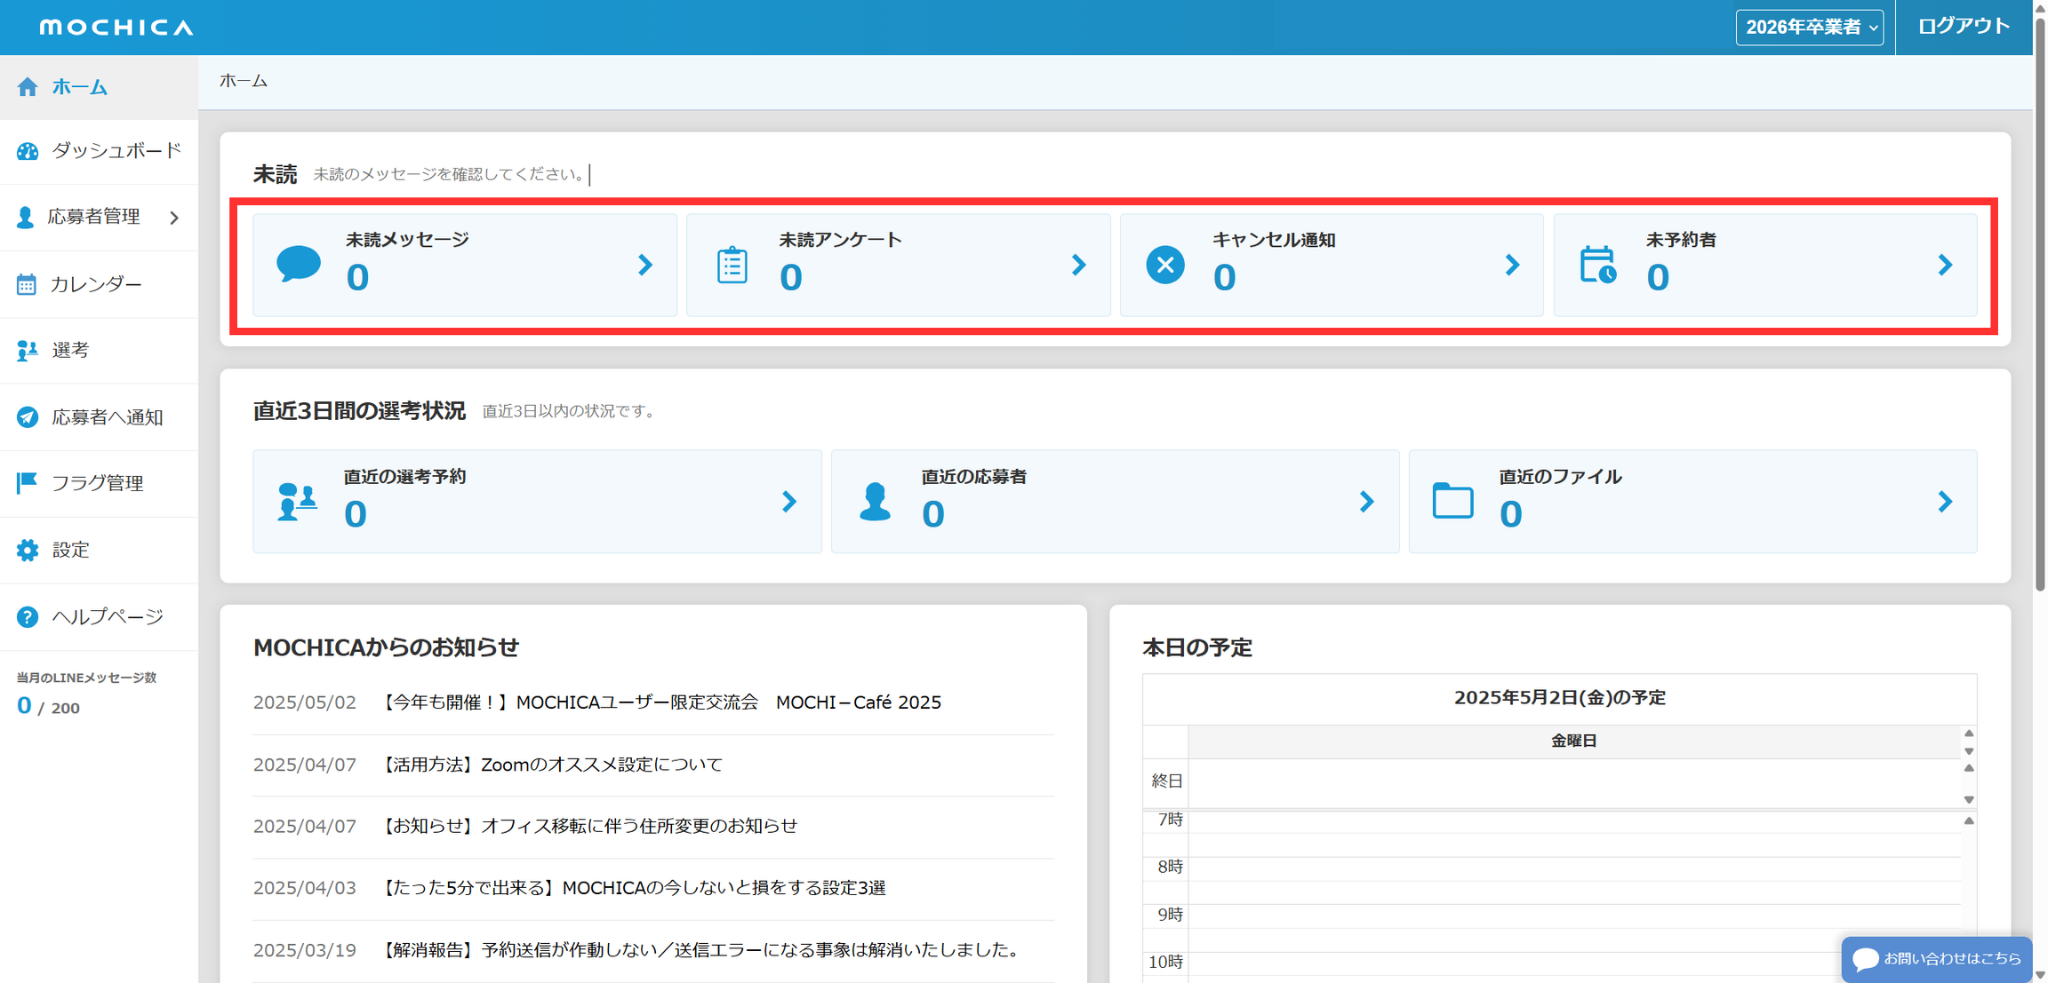Open the 2026年卒業者 graduate year dropdown
2048x983 pixels.
1808,27
